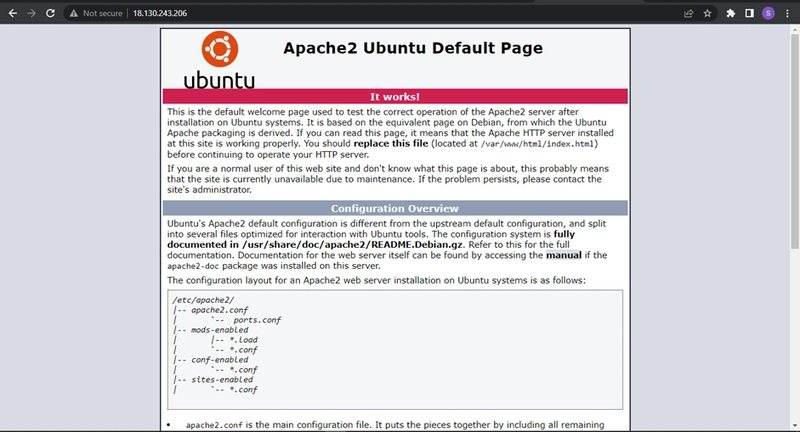Go back to the previous page
This screenshot has width=800, height=432.
coord(13,13)
